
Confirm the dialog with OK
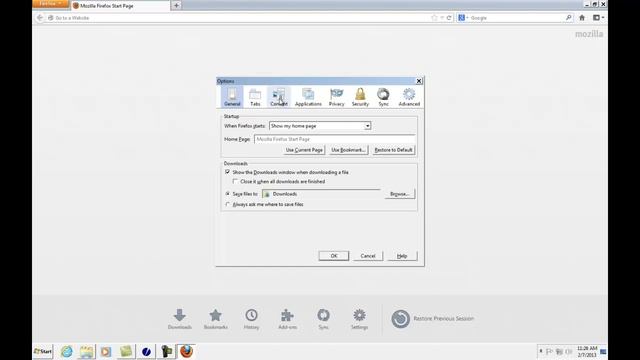(x=334, y=256)
